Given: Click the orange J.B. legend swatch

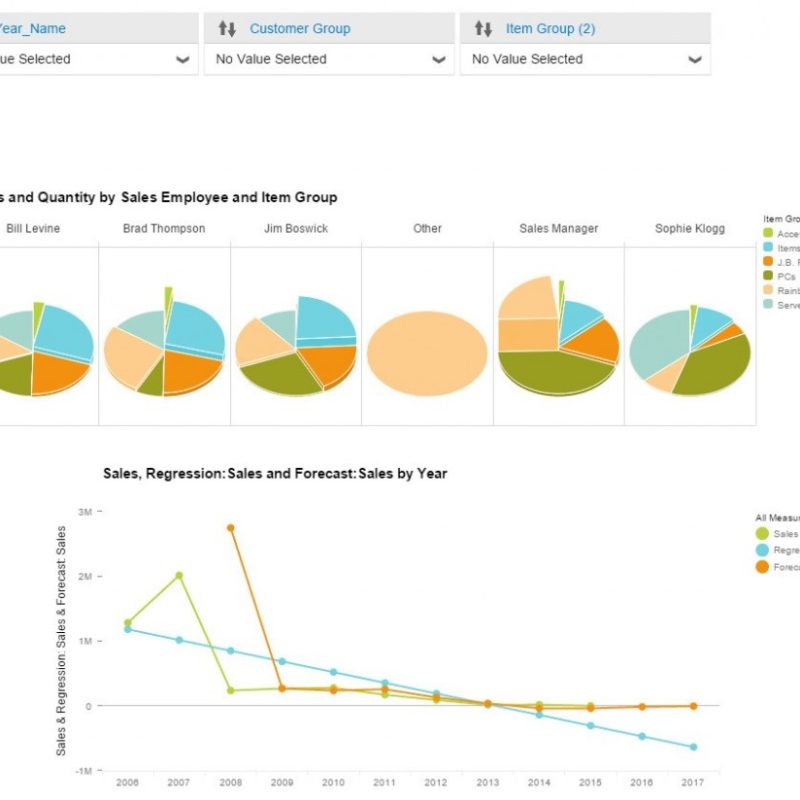Looking at the screenshot, I should [x=768, y=262].
